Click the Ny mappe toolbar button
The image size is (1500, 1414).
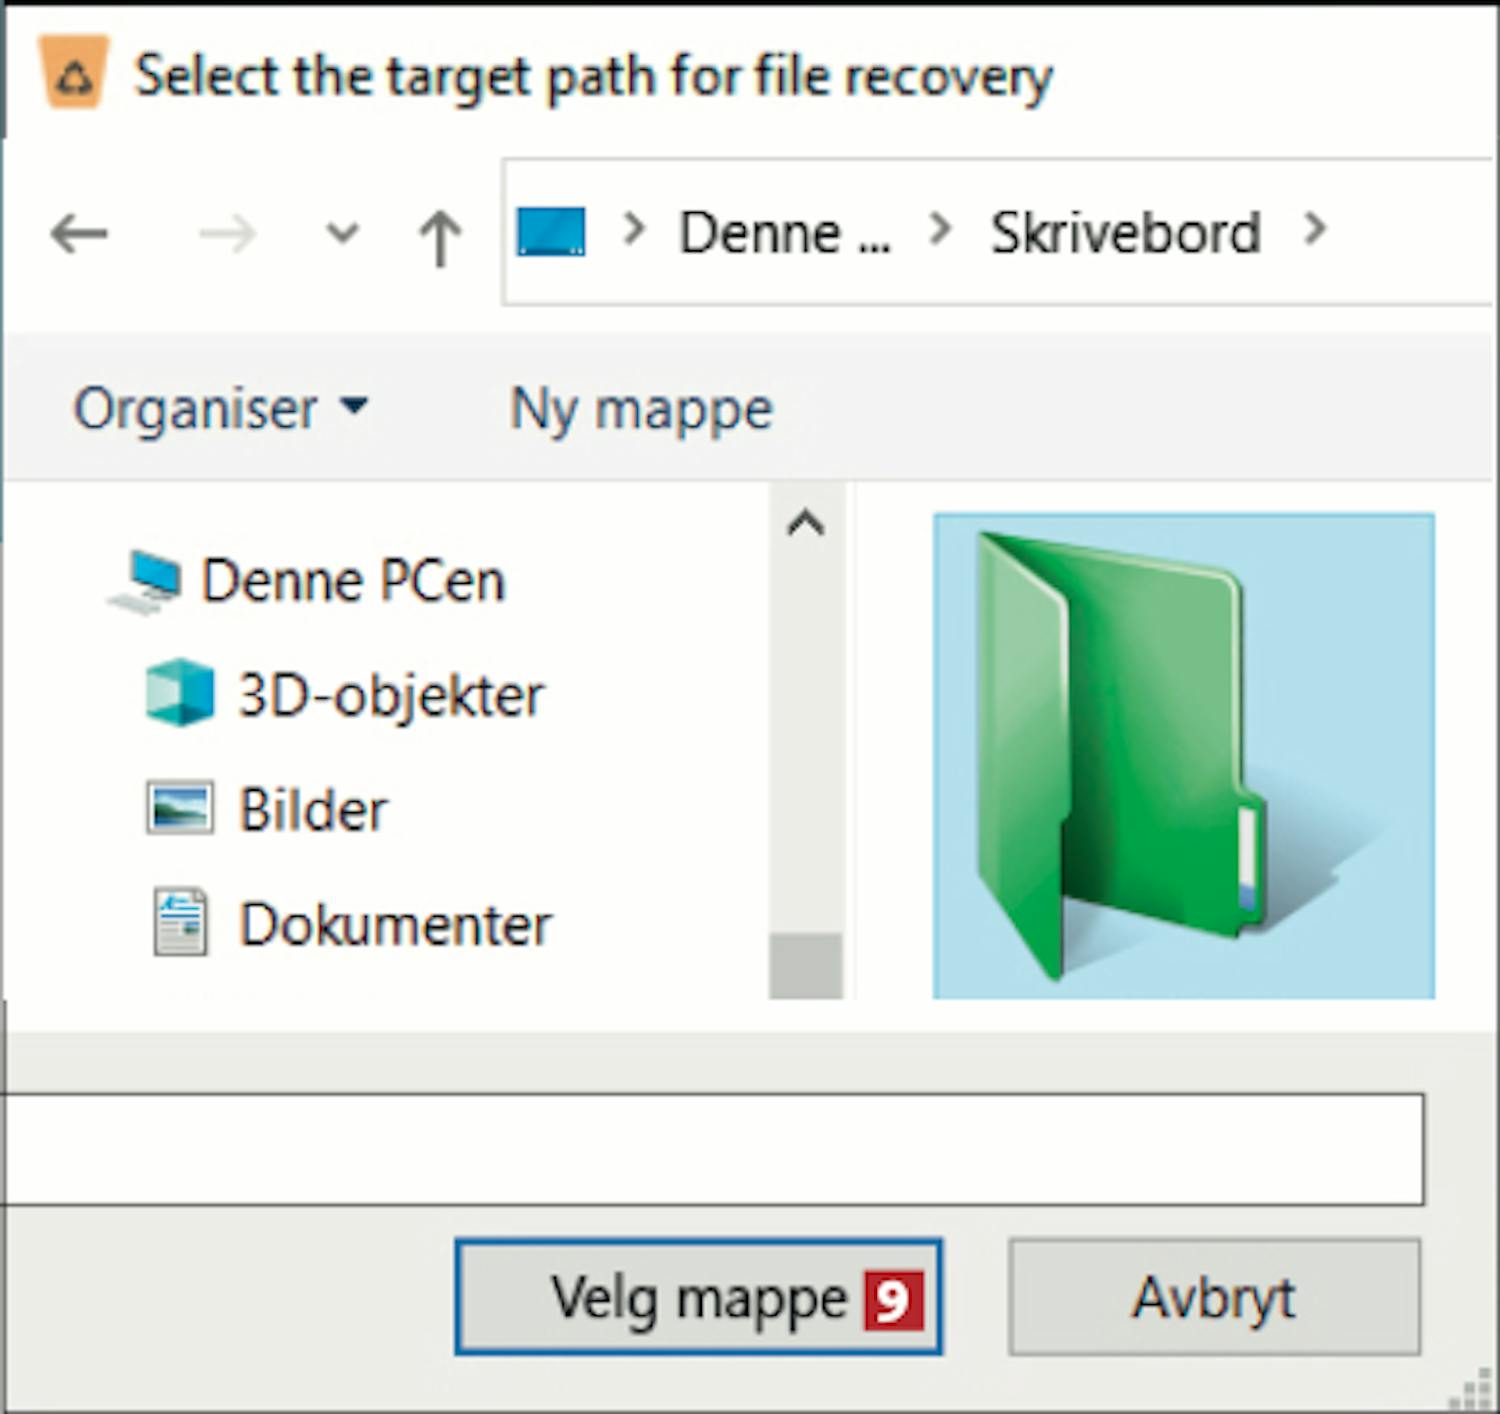click(x=641, y=408)
